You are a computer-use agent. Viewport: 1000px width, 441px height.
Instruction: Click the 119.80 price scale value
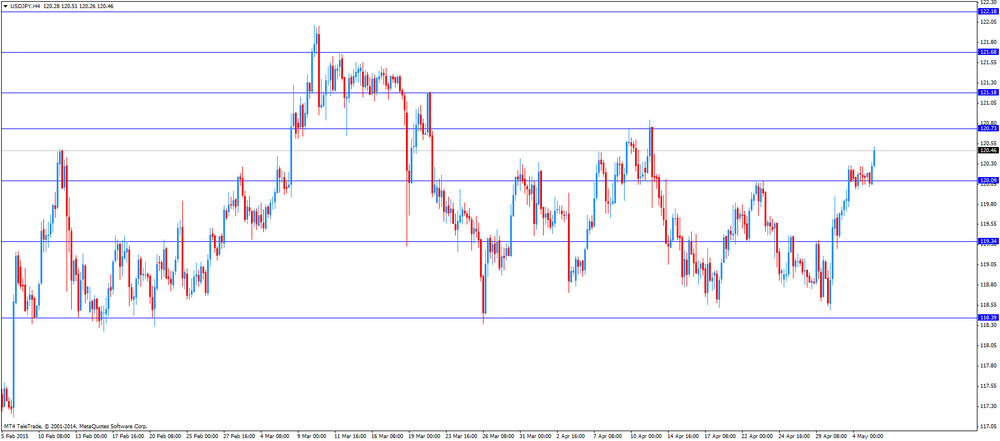pos(988,204)
